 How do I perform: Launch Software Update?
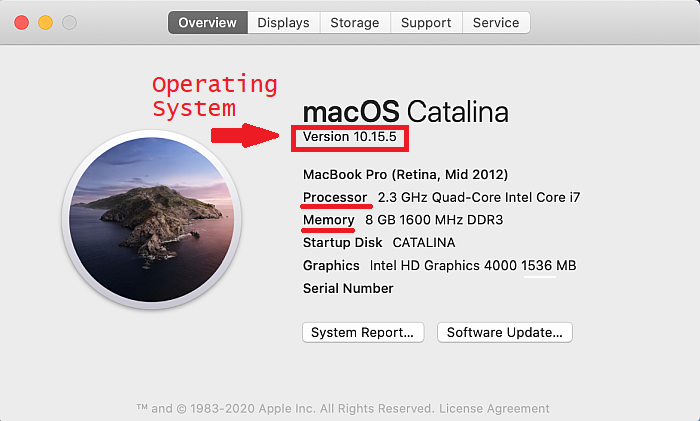coord(504,332)
